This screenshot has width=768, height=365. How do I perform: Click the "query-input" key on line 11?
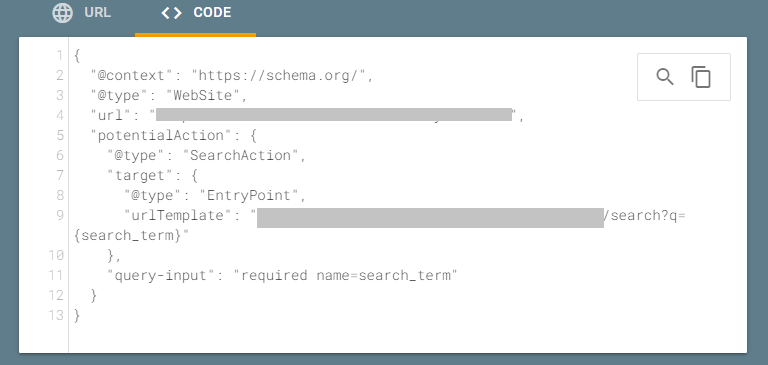[162, 275]
